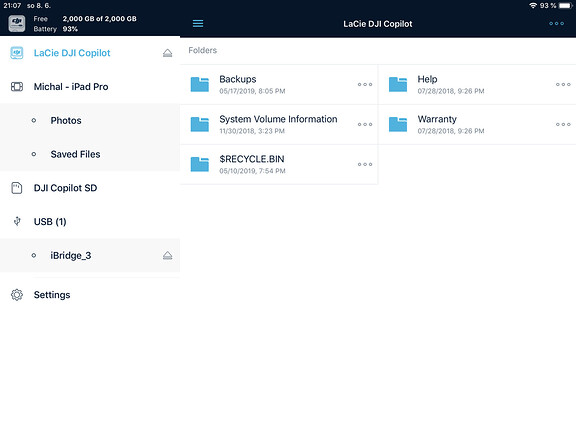The height and width of the screenshot is (432, 576).
Task: Open the System Volume Information folder icon
Action: [200, 125]
